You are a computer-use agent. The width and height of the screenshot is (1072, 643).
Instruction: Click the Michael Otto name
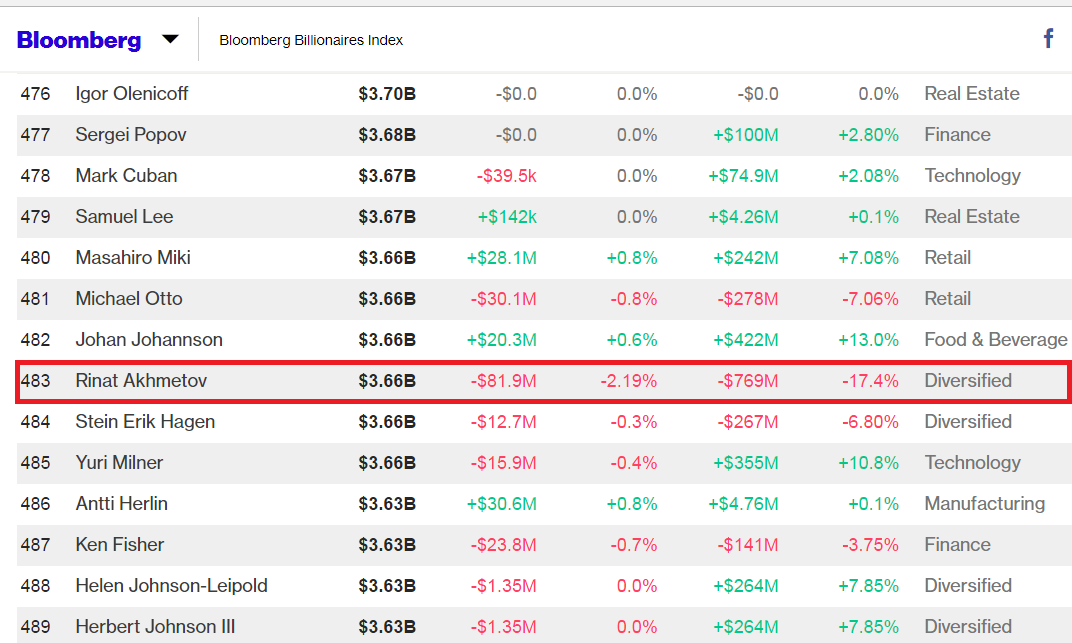129,299
